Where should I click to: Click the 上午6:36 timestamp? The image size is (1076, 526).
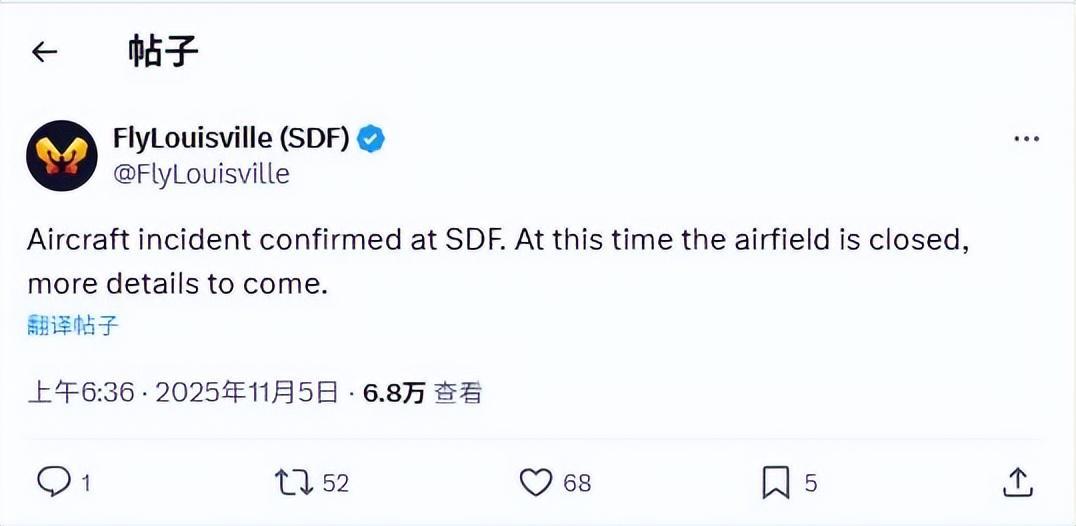coord(80,393)
